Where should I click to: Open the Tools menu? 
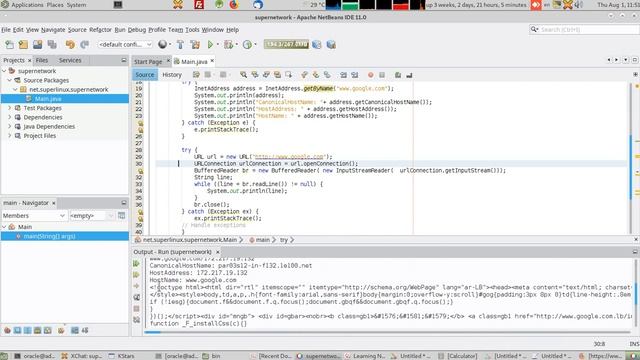point(192,30)
